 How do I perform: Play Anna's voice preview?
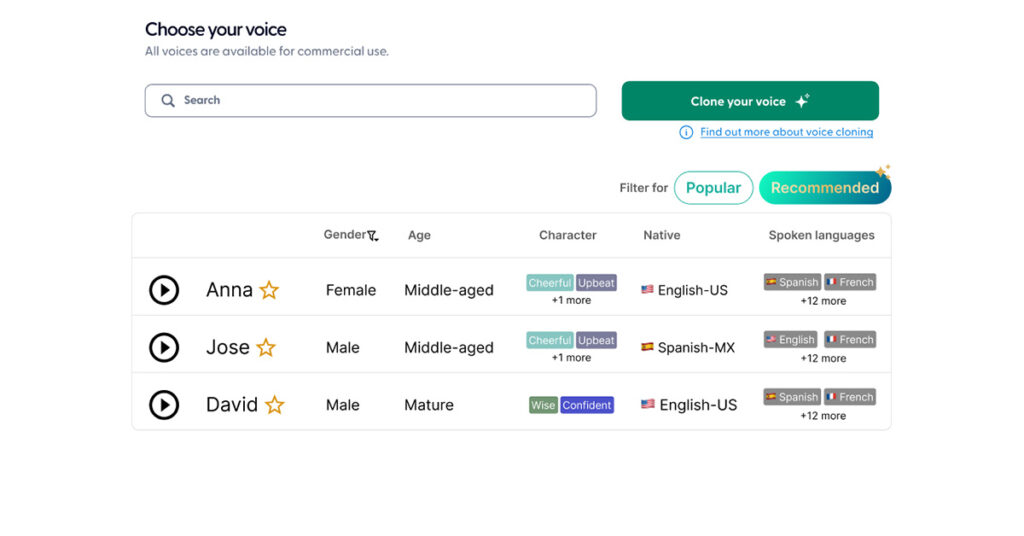pyautogui.click(x=164, y=290)
